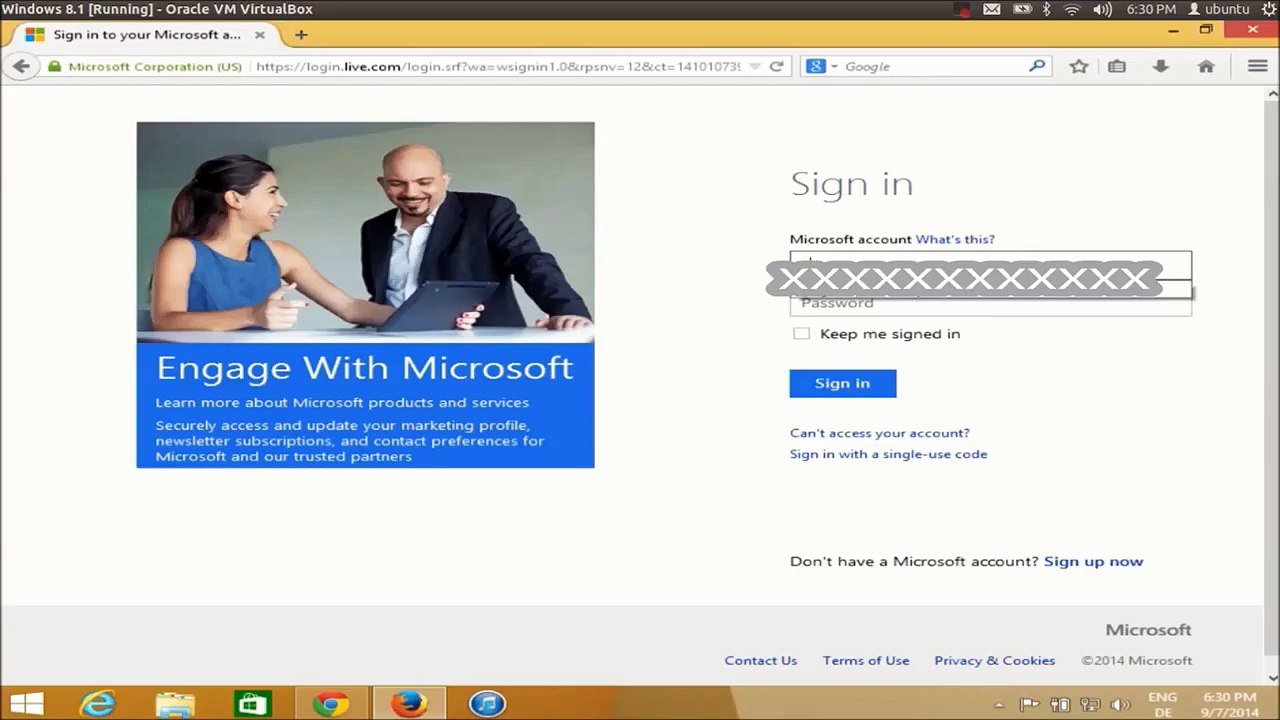
Task: Click the Windows network tray icon
Action: 1090,704
